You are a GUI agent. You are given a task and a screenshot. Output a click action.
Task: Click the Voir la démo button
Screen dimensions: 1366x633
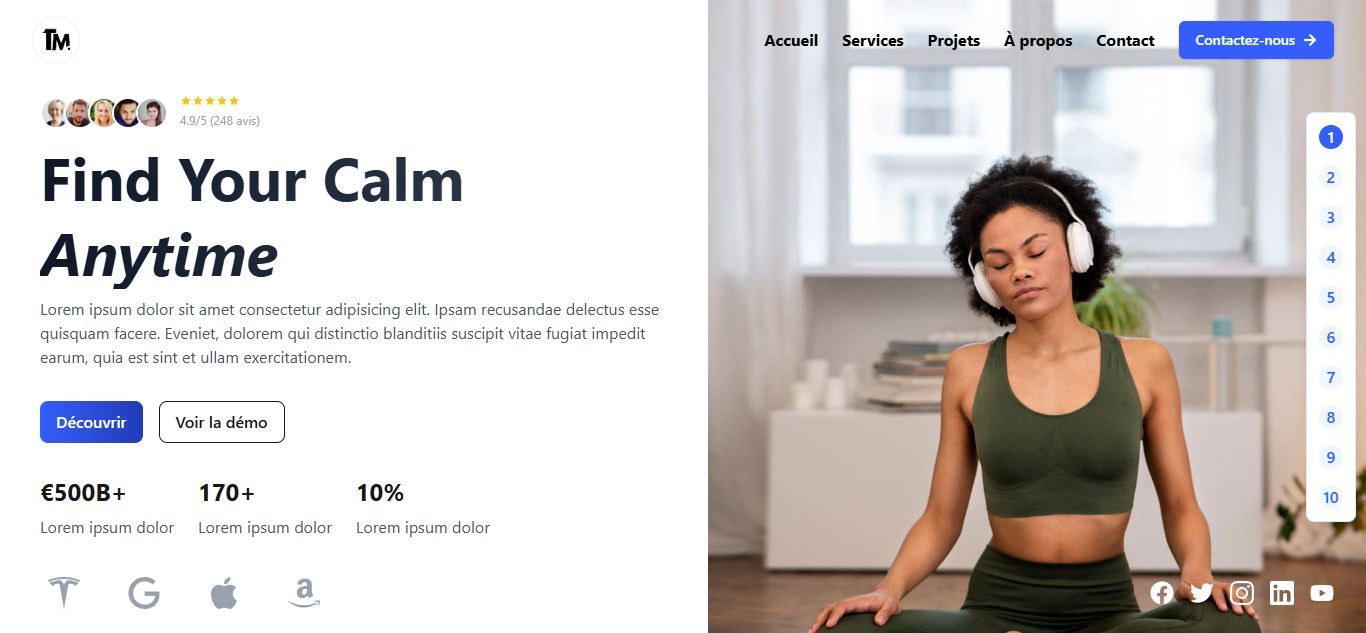pos(222,422)
